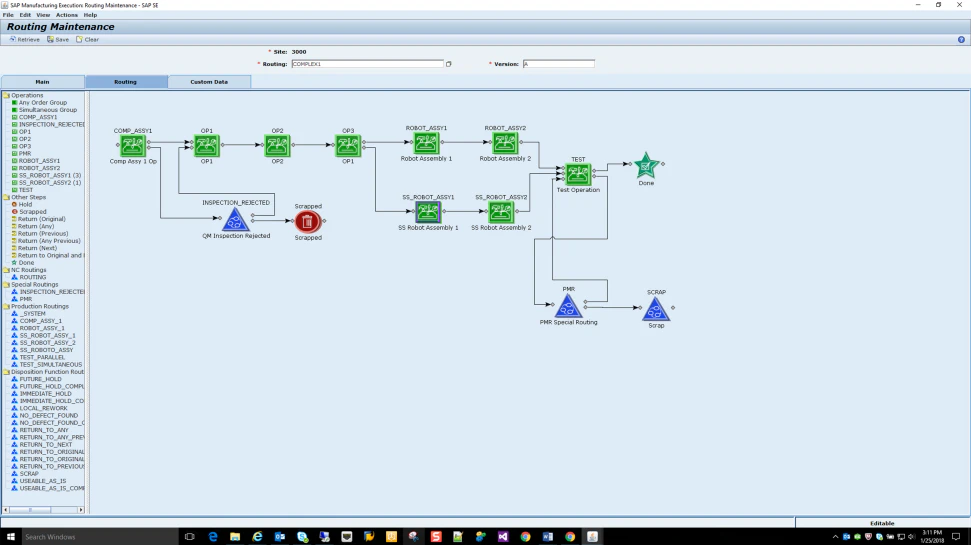
Task: Select Return (Next) tree item
Action: coord(37,248)
